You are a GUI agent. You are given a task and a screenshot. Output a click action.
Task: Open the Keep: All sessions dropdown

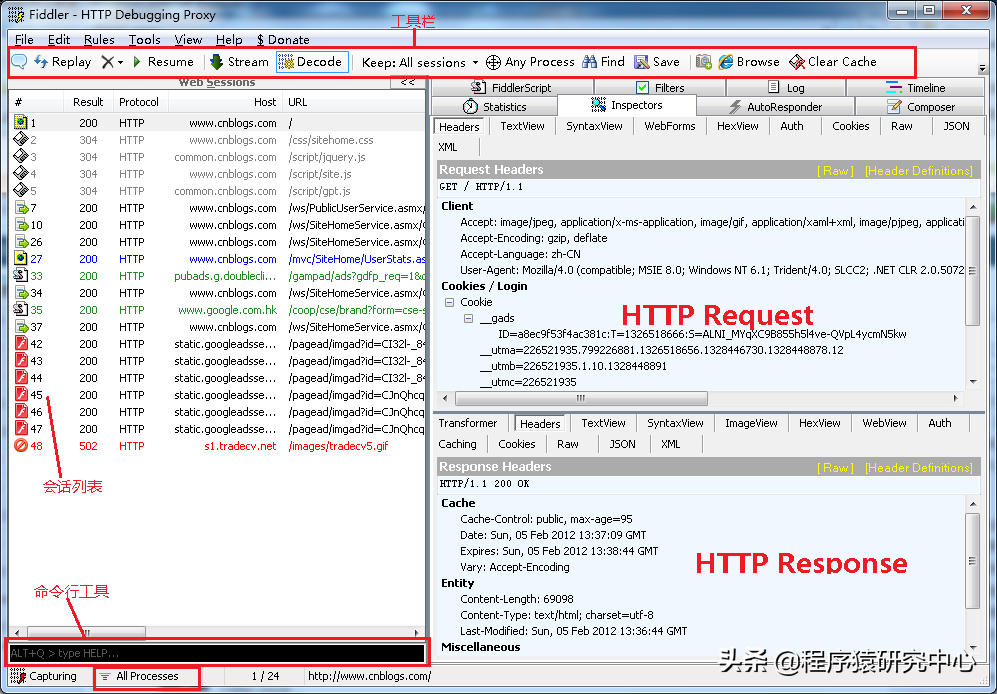coord(418,61)
